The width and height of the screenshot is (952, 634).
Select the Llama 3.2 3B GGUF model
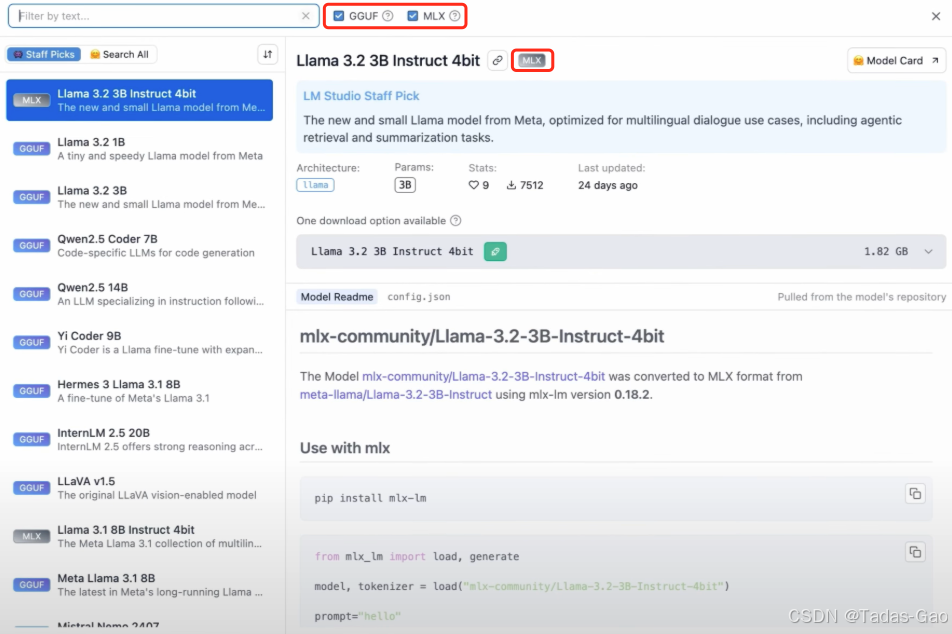140,197
